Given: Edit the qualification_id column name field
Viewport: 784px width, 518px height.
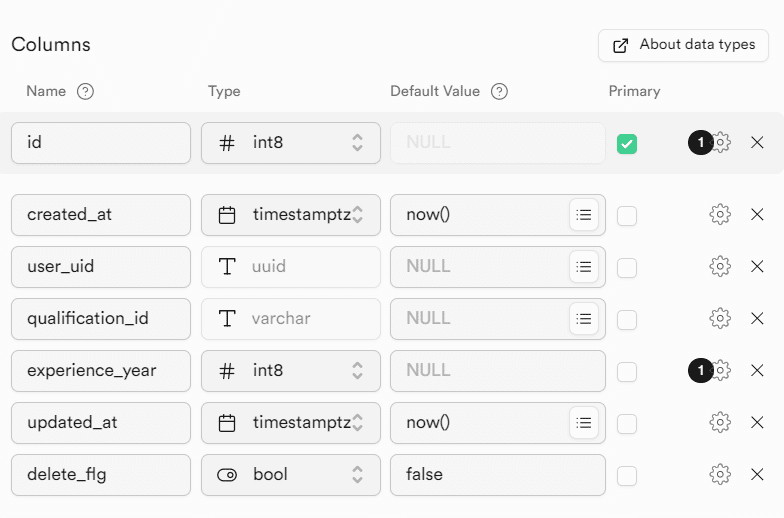Looking at the screenshot, I should click(101, 318).
